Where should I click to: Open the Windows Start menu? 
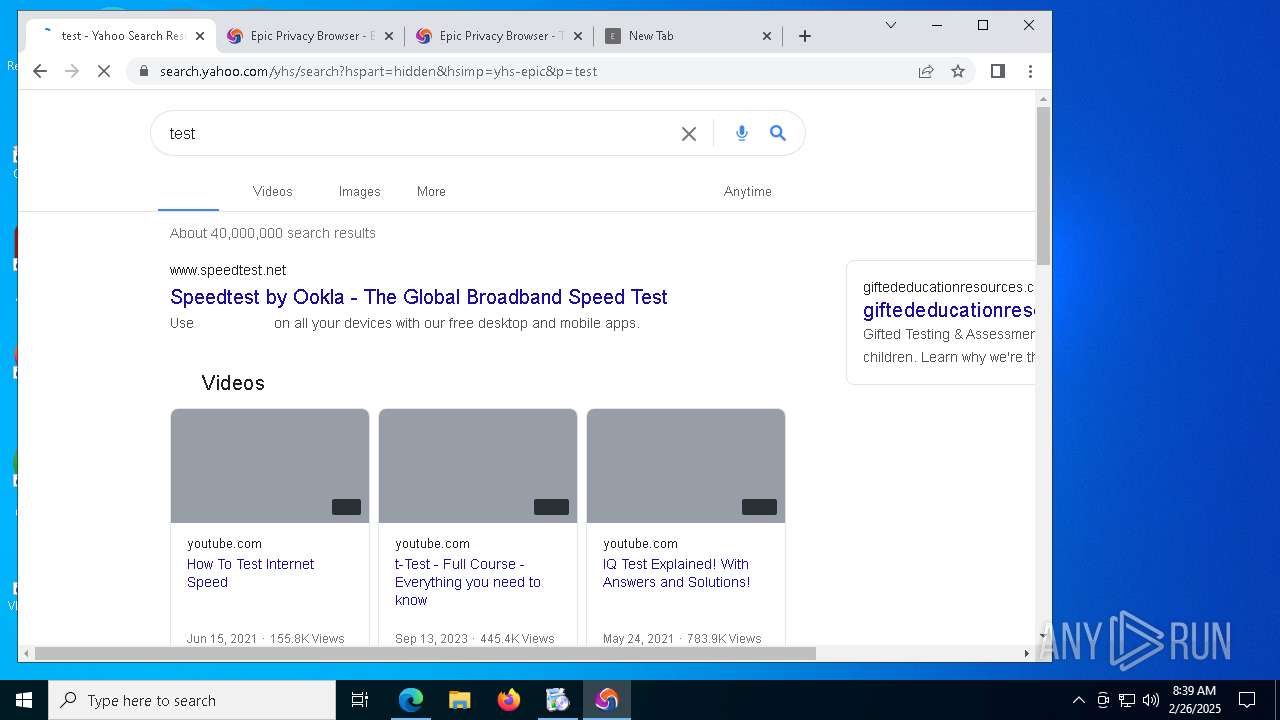tap(24, 700)
